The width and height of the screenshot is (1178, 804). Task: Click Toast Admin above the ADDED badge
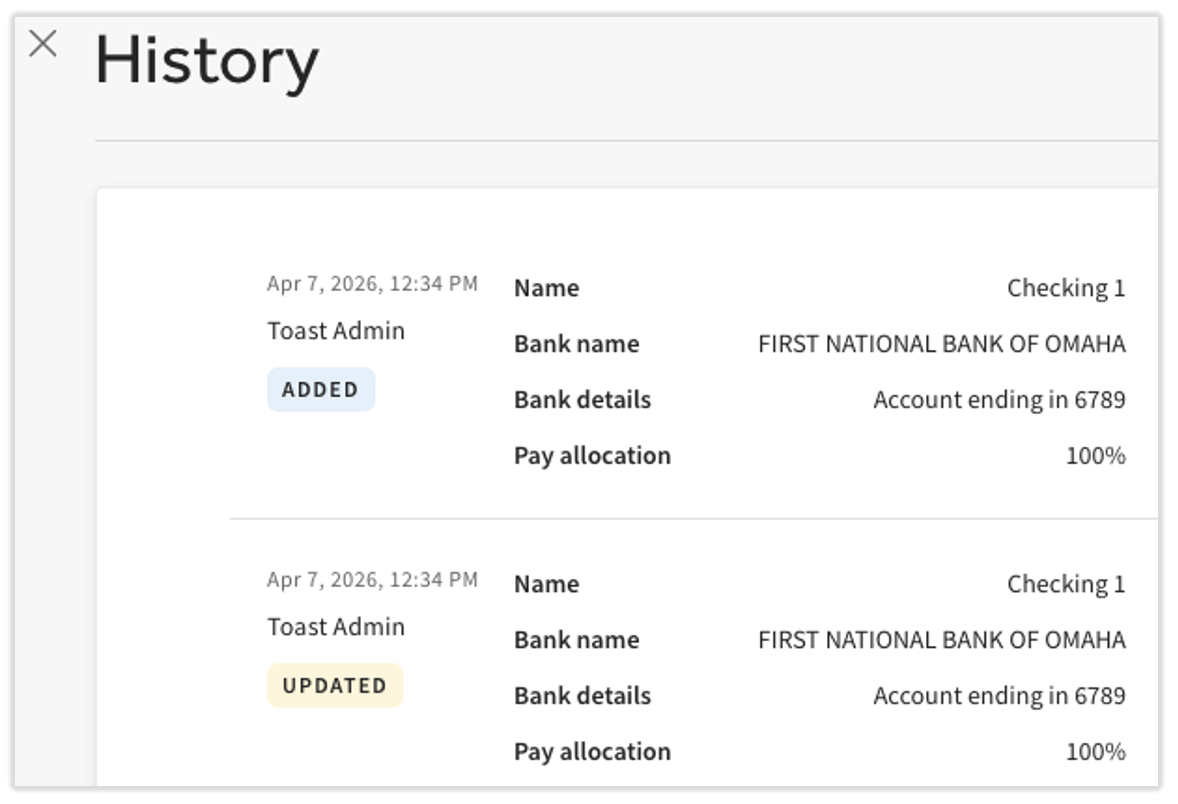[336, 331]
